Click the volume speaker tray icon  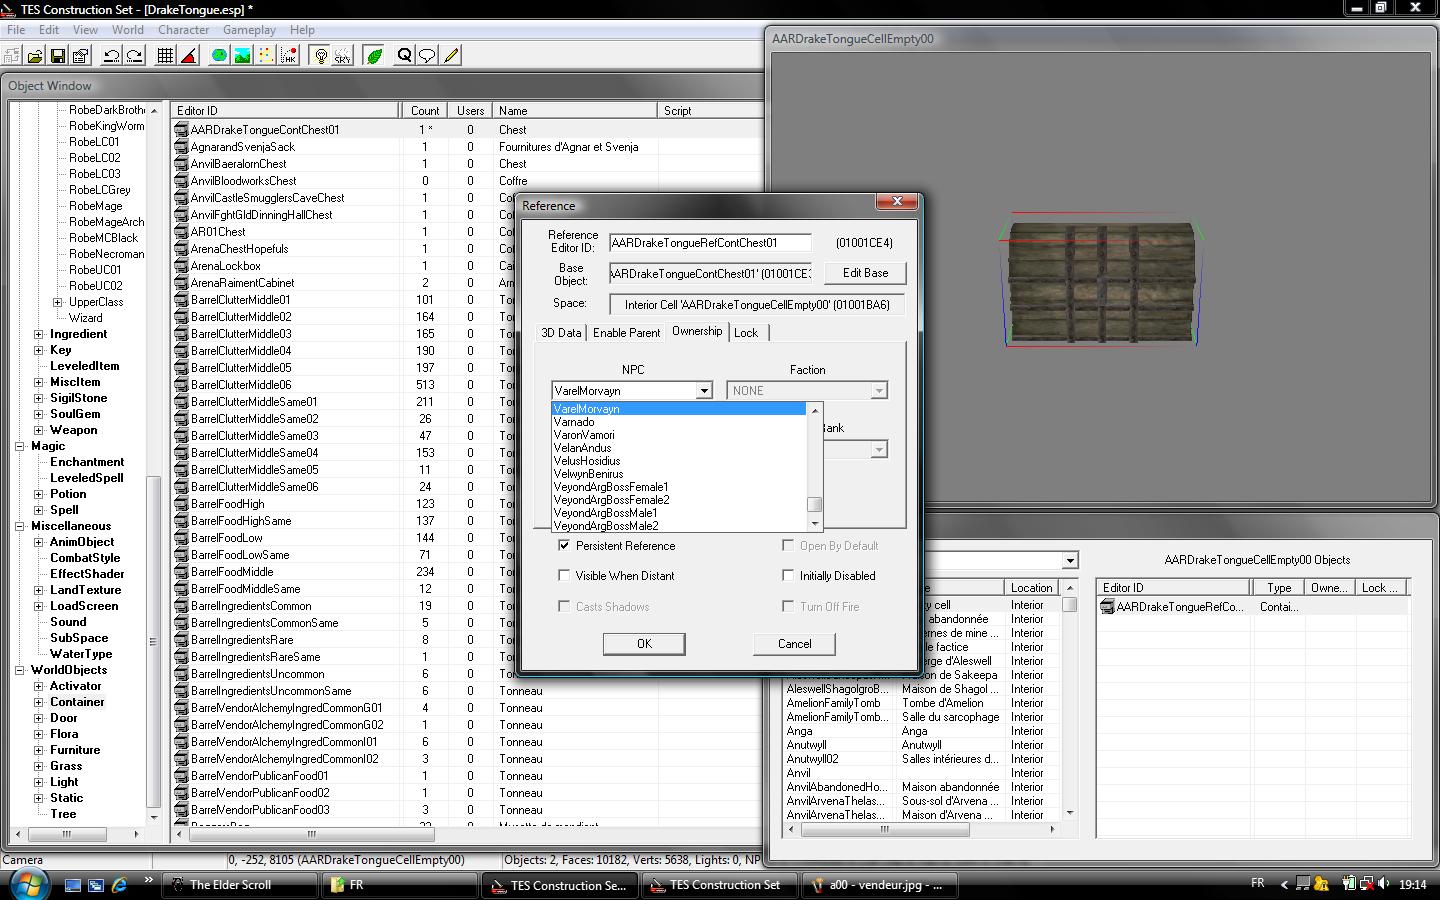(x=1384, y=884)
